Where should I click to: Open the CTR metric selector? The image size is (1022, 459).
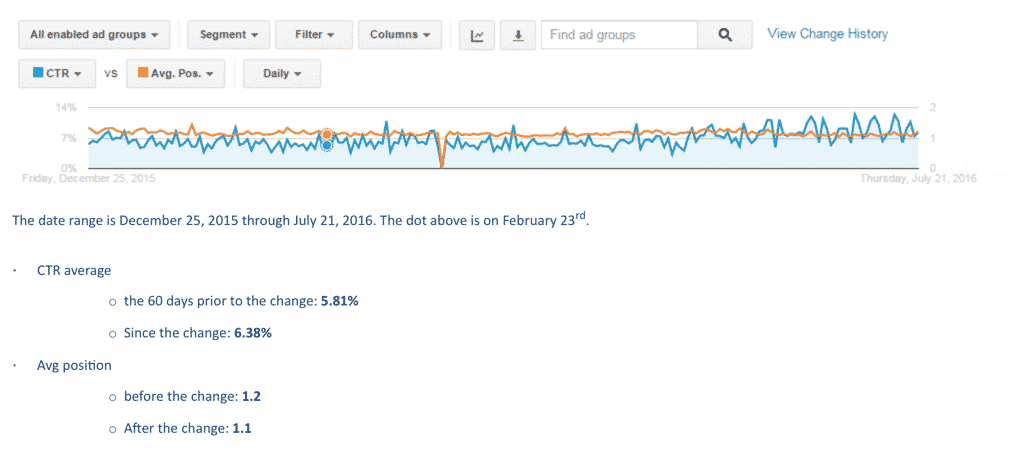[x=57, y=74]
